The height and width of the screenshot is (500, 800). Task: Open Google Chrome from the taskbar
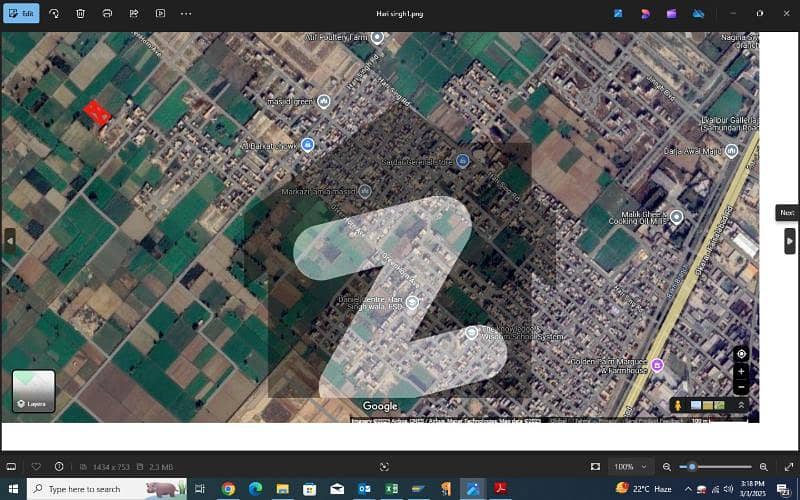point(228,489)
